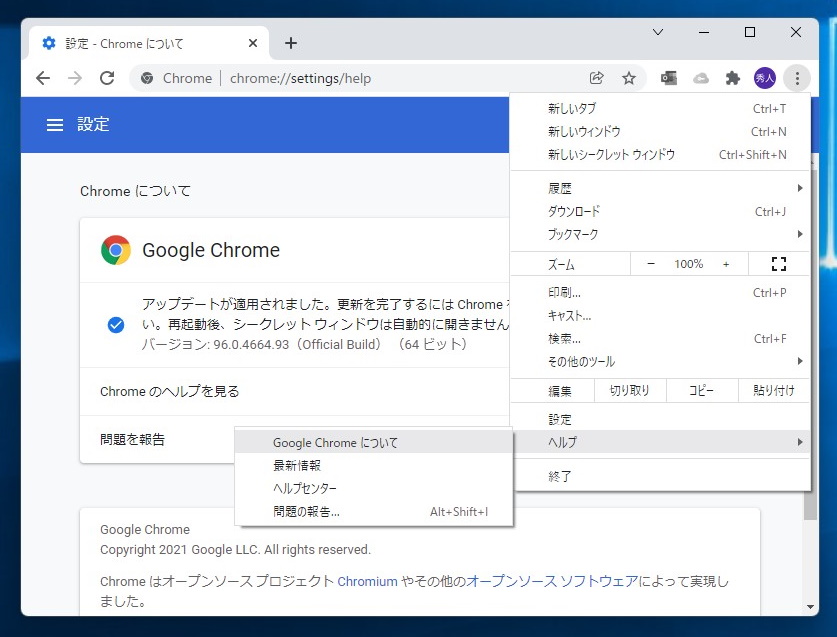
Task: Enter fullscreen via the icon in zoom row
Action: point(779,263)
